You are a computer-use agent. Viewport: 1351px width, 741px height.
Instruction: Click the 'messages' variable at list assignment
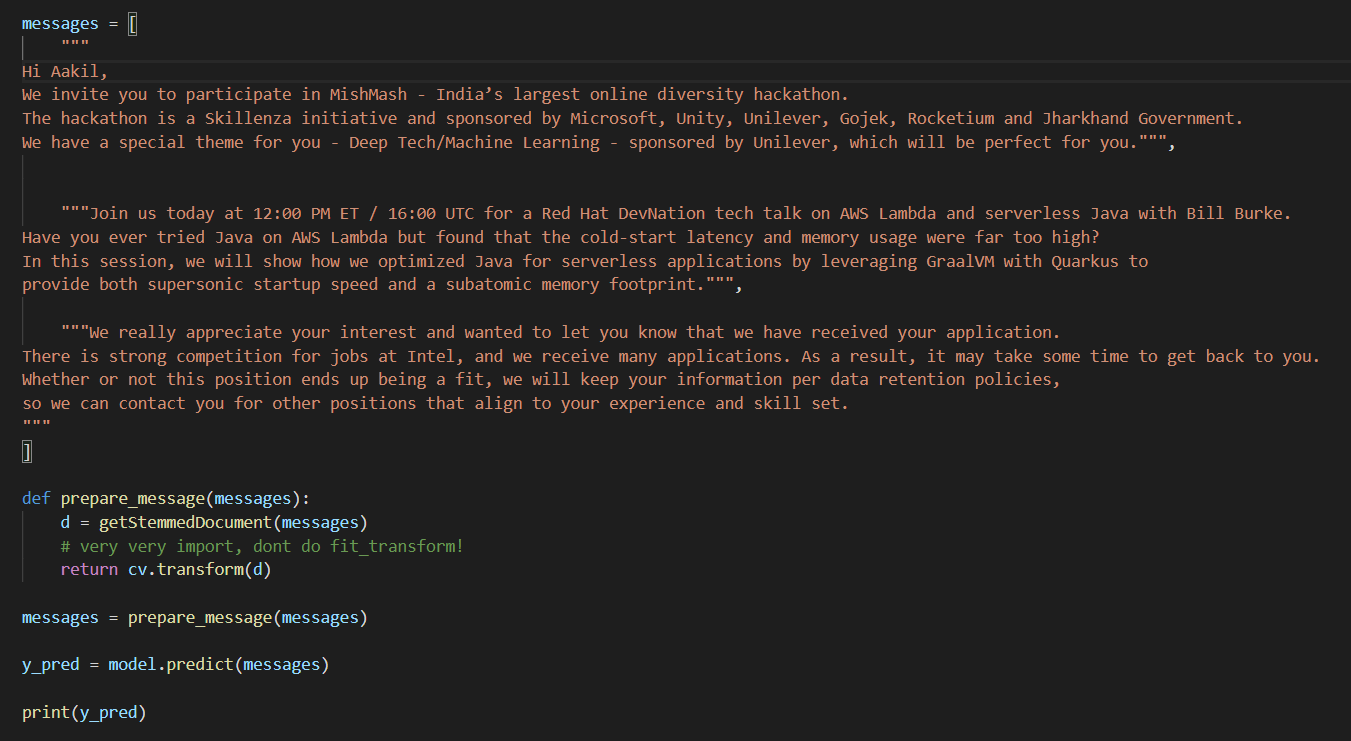pyautogui.click(x=60, y=23)
